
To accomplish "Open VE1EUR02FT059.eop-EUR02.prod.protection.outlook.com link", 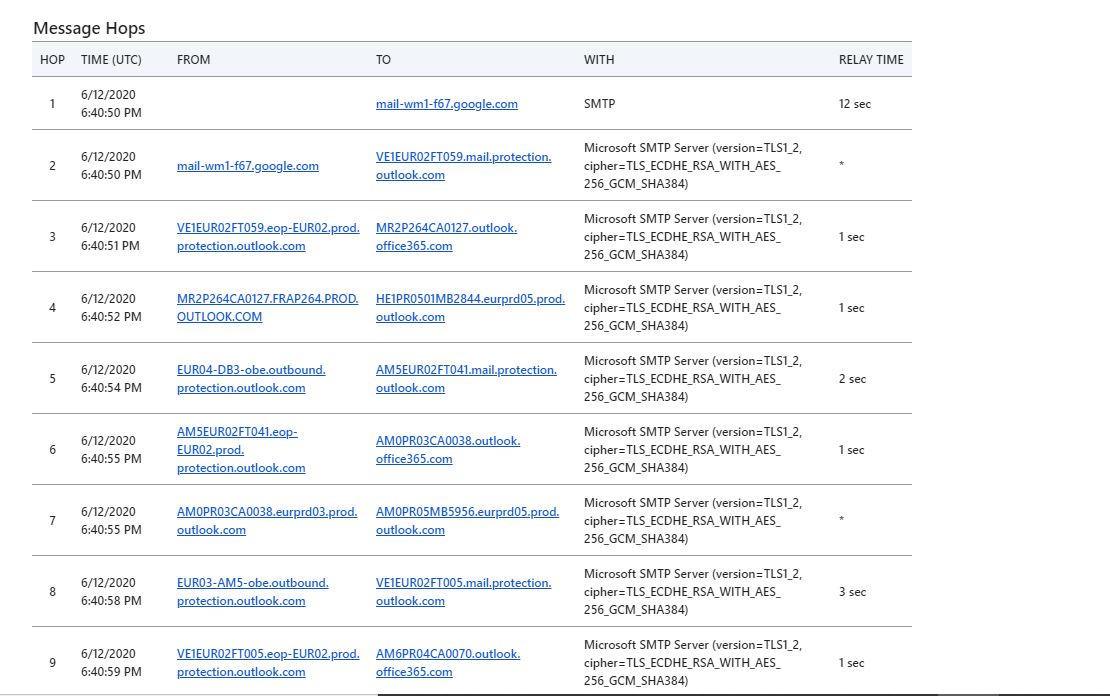I will (268, 236).
